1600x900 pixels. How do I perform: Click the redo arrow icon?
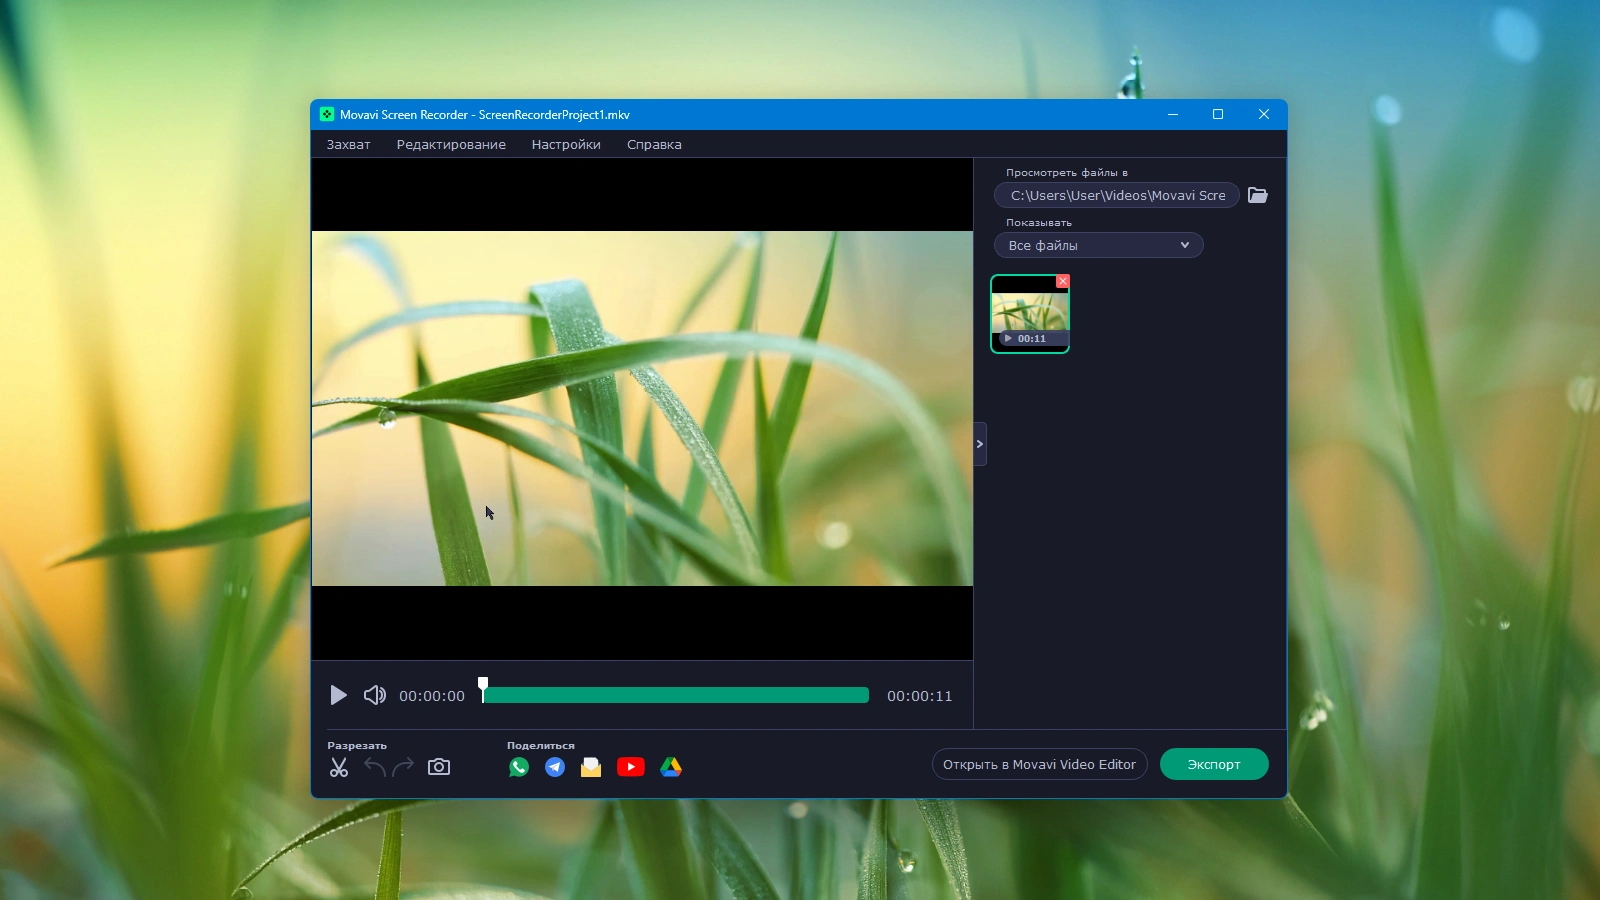[403, 767]
